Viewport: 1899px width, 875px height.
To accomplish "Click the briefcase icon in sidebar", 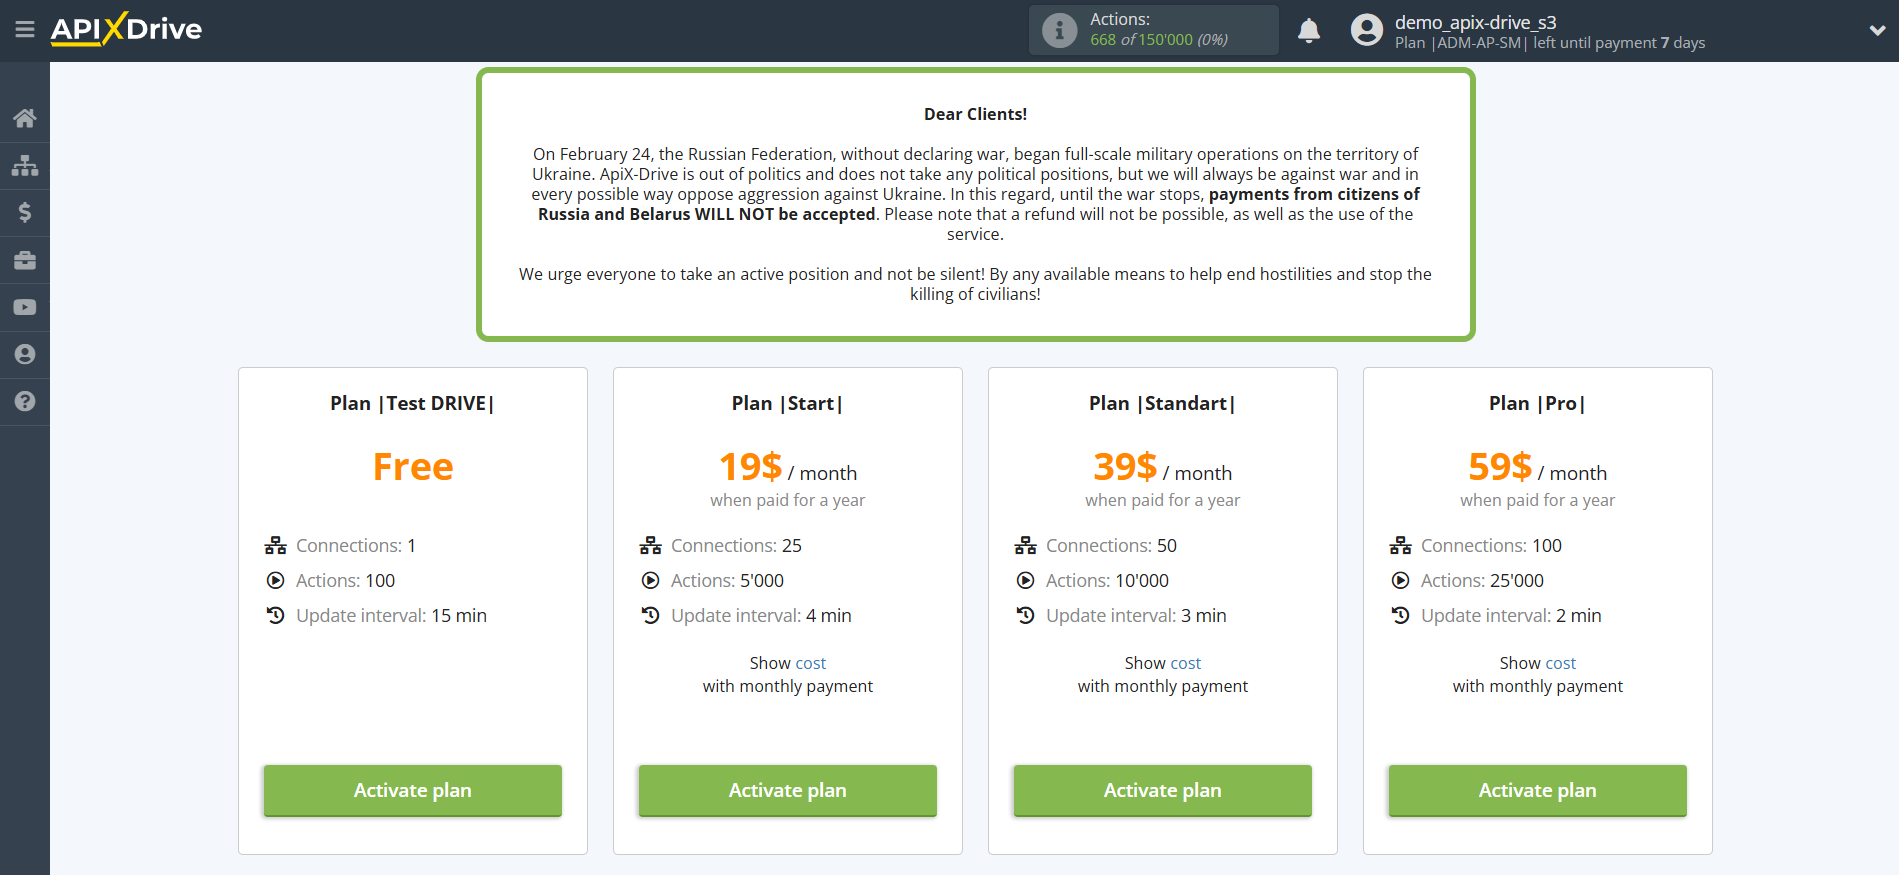I will tap(25, 260).
